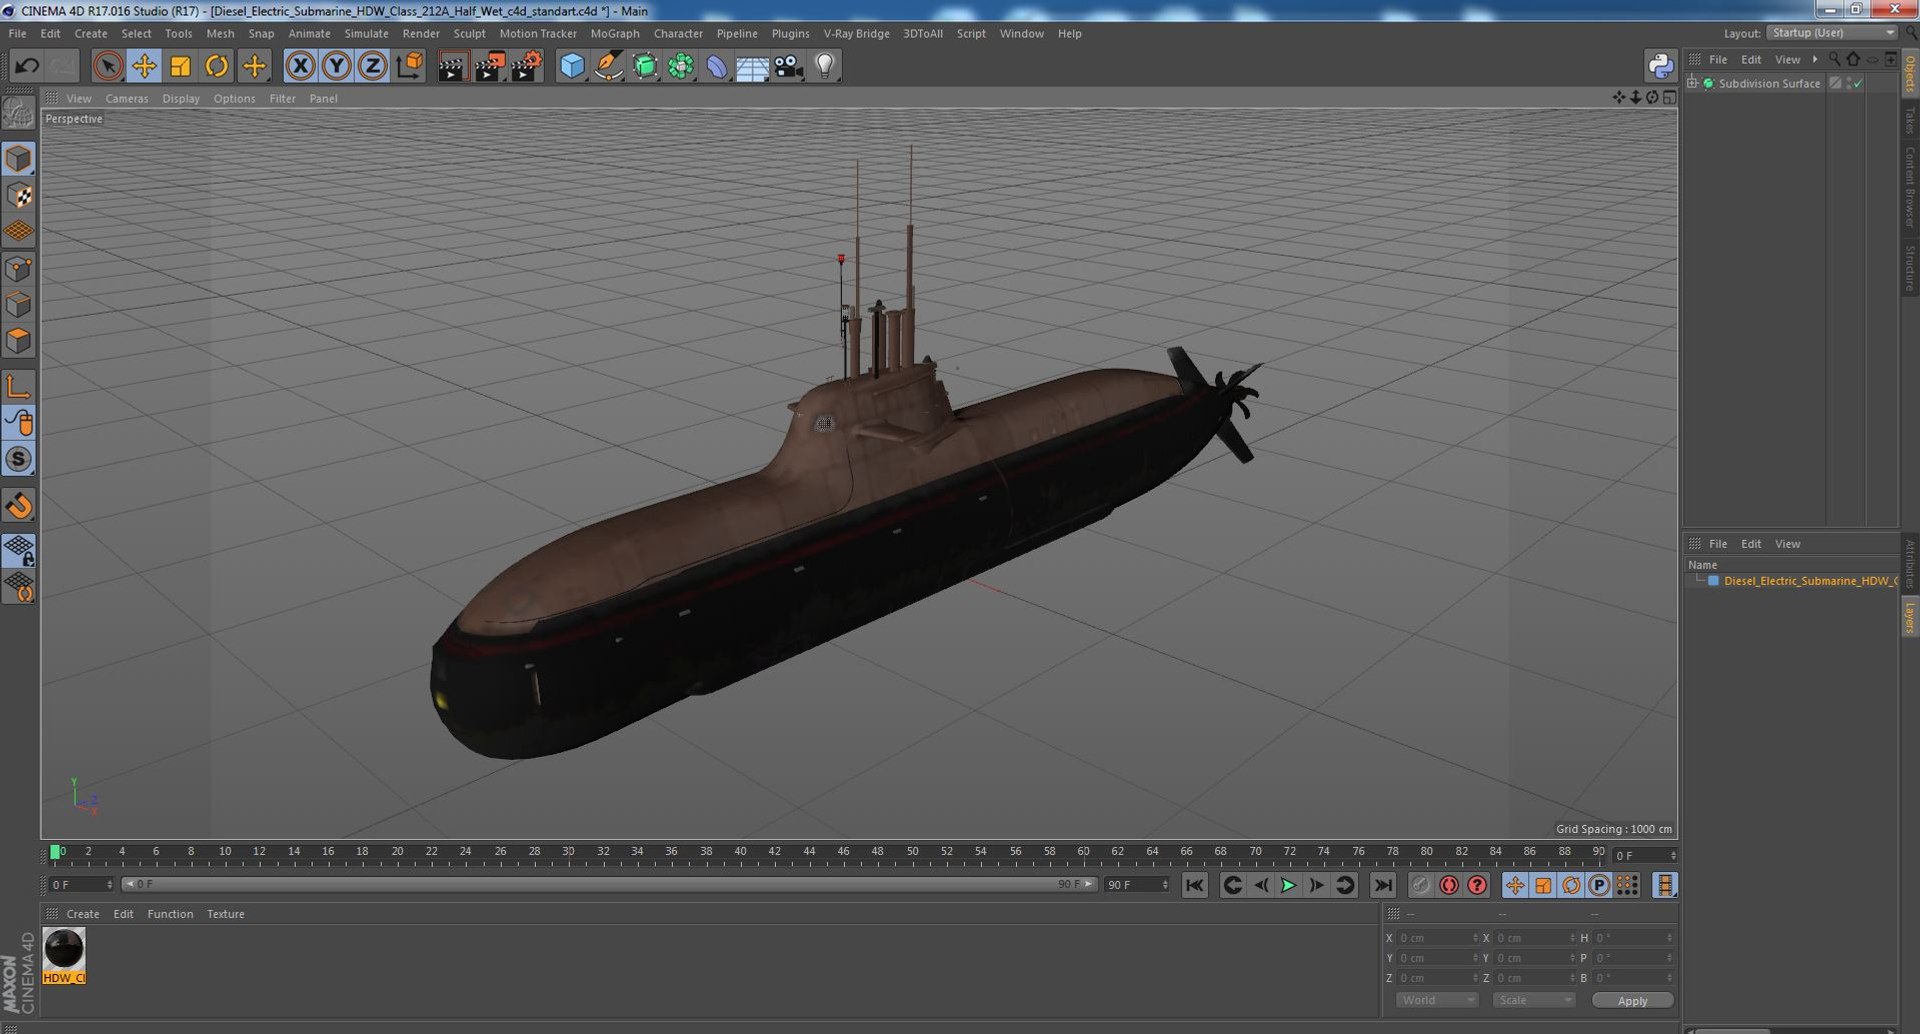
Task: Open the deformer objects icon
Action: click(717, 66)
